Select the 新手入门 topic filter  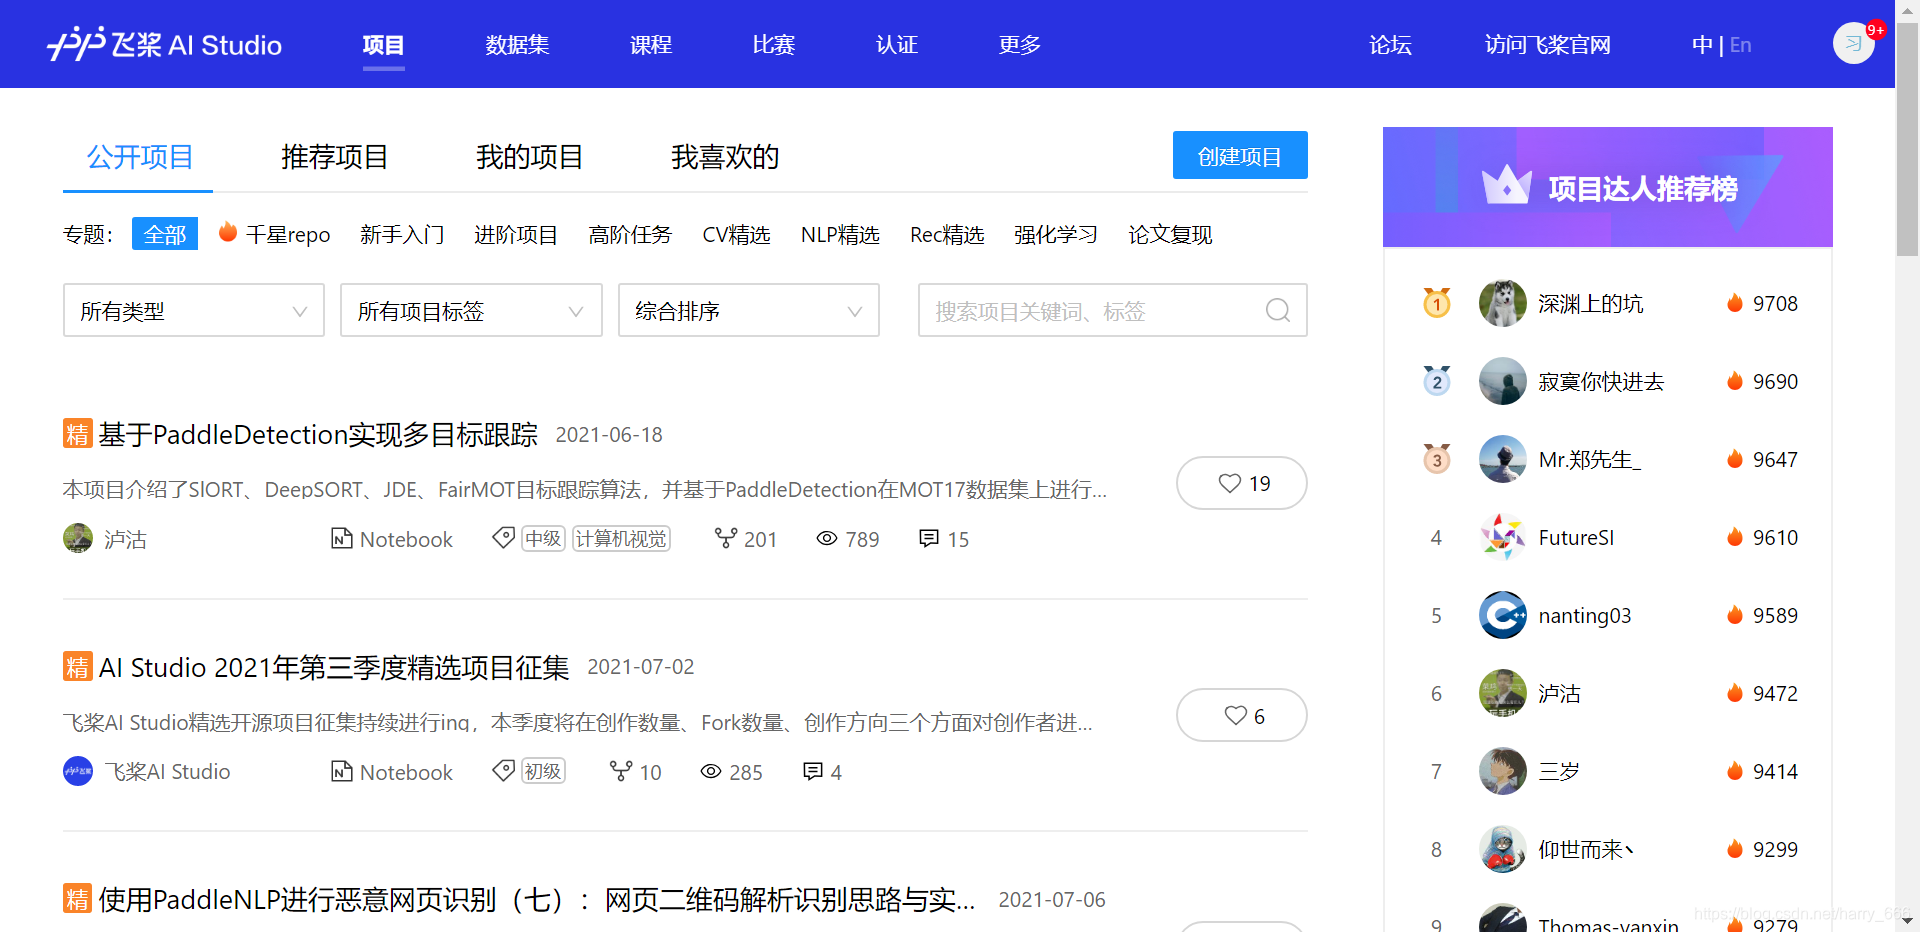(x=402, y=234)
